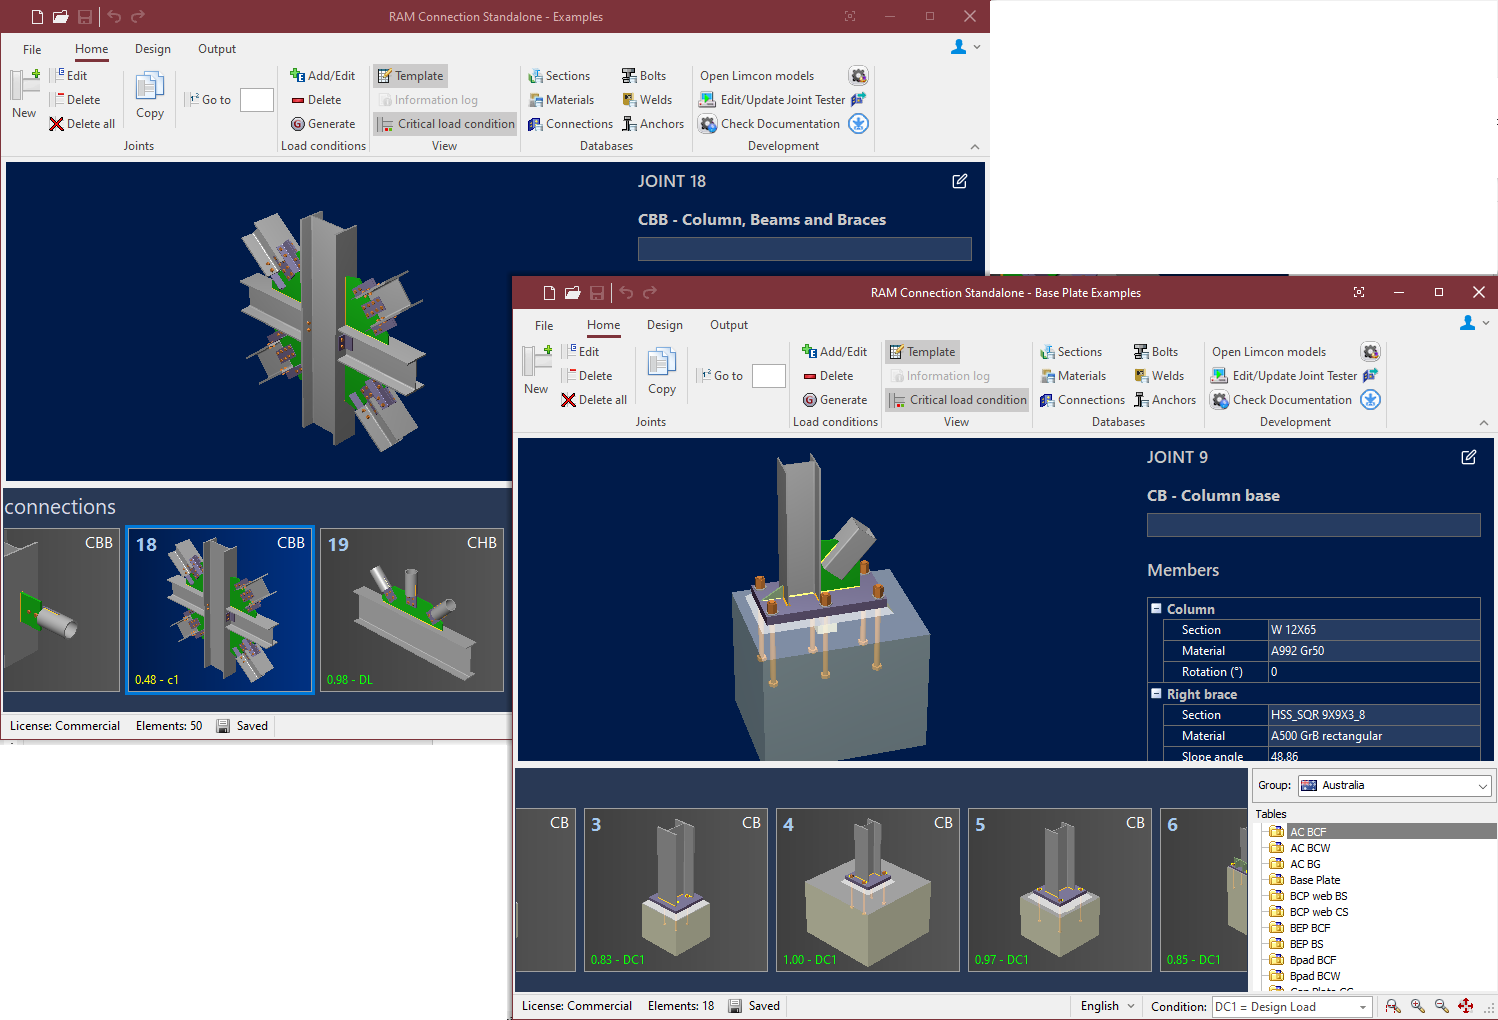
Task: Toggle Template view in Base Plate Examples window
Action: (x=920, y=352)
